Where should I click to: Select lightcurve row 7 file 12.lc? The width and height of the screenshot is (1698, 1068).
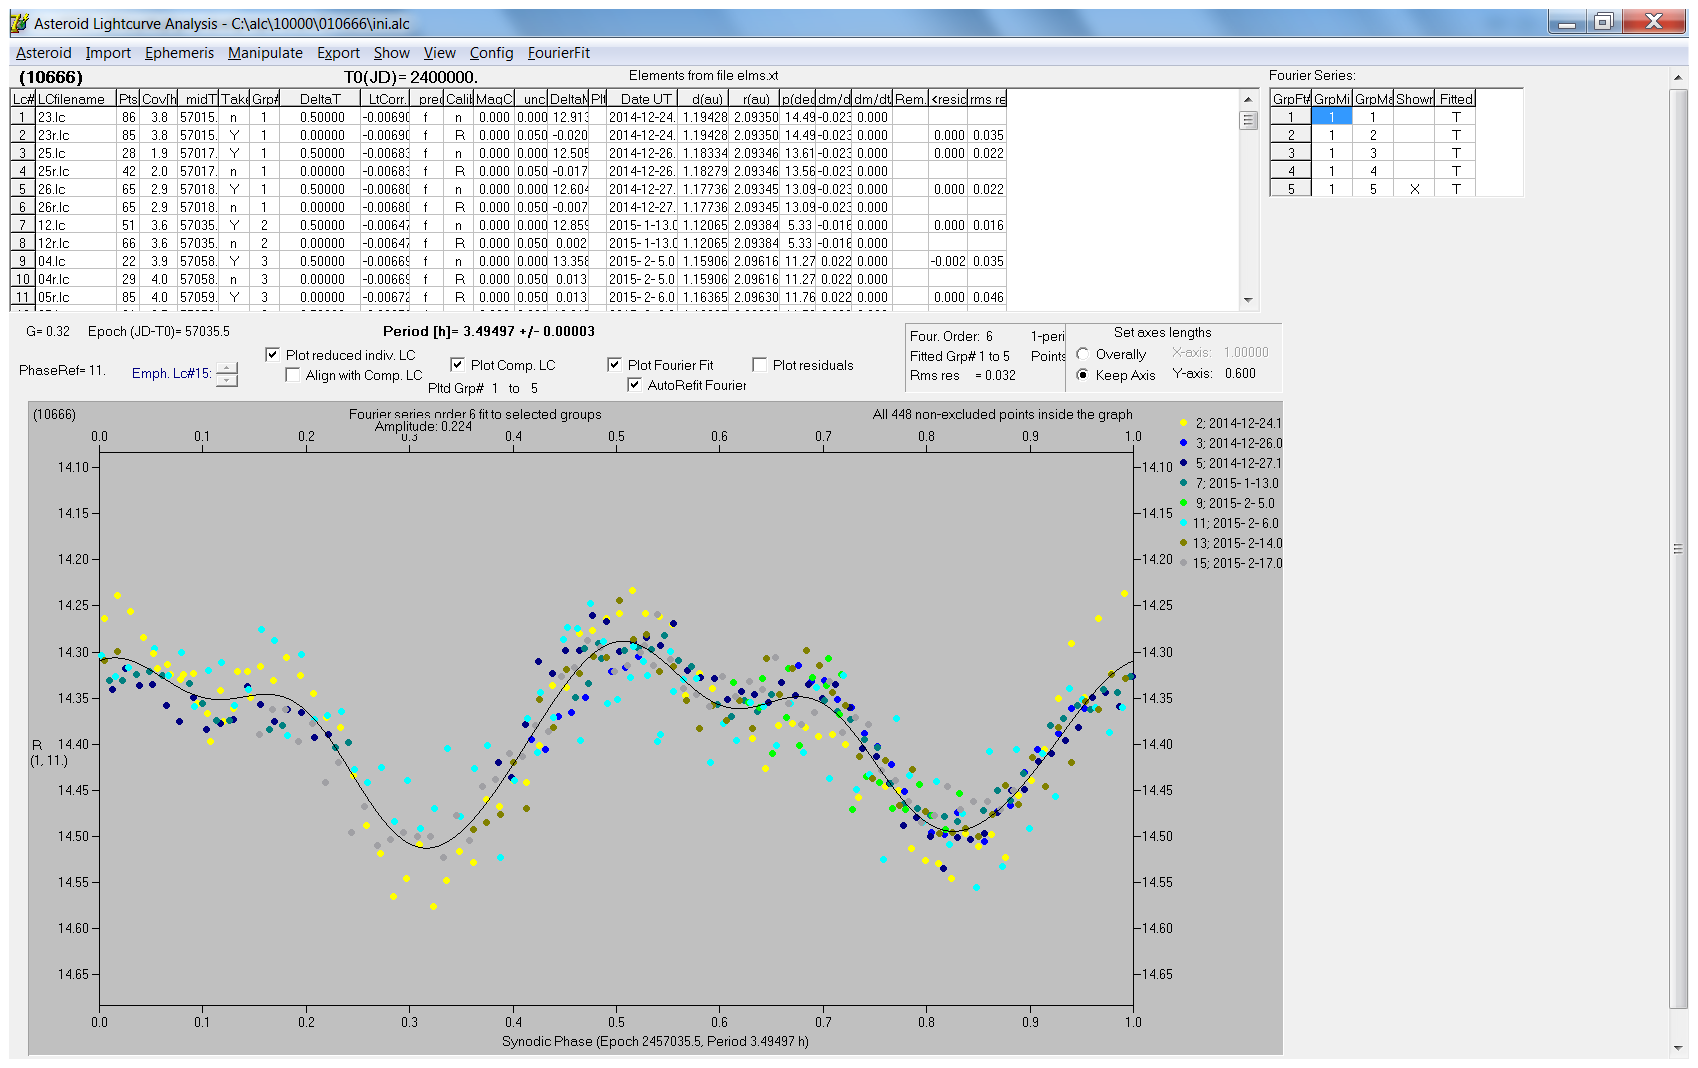point(508,225)
